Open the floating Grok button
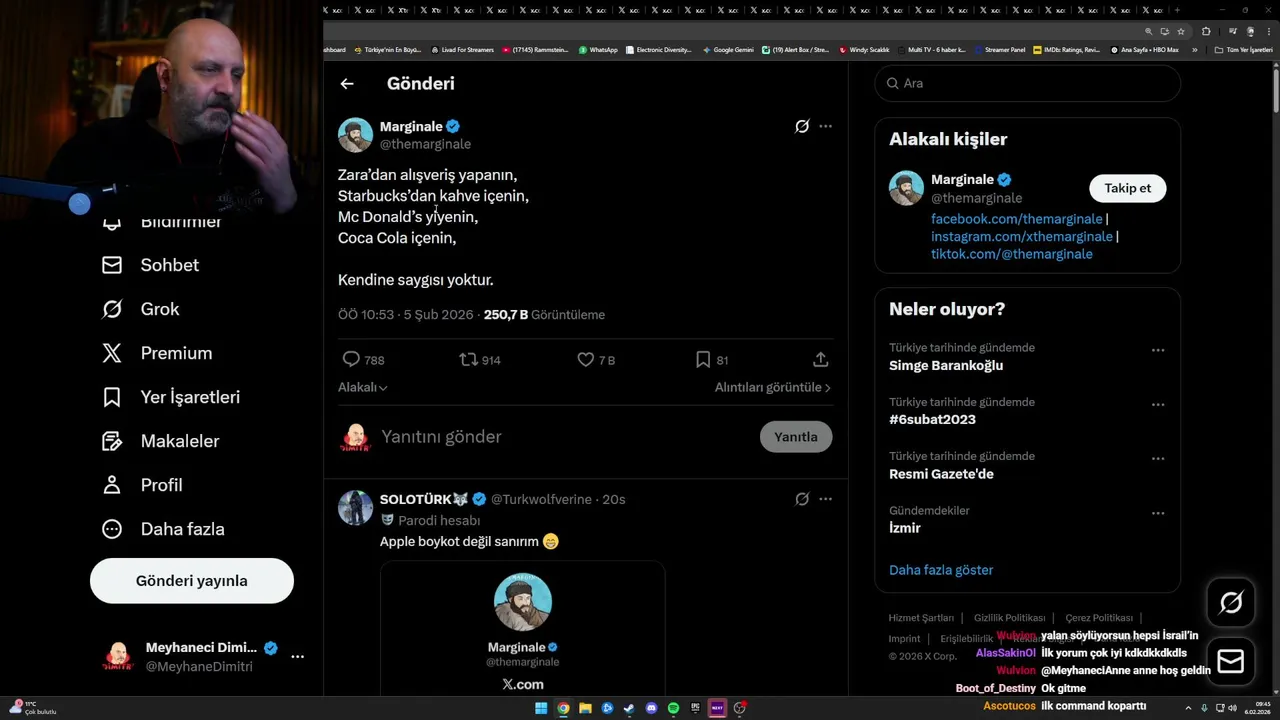The width and height of the screenshot is (1280, 720). (x=1231, y=602)
